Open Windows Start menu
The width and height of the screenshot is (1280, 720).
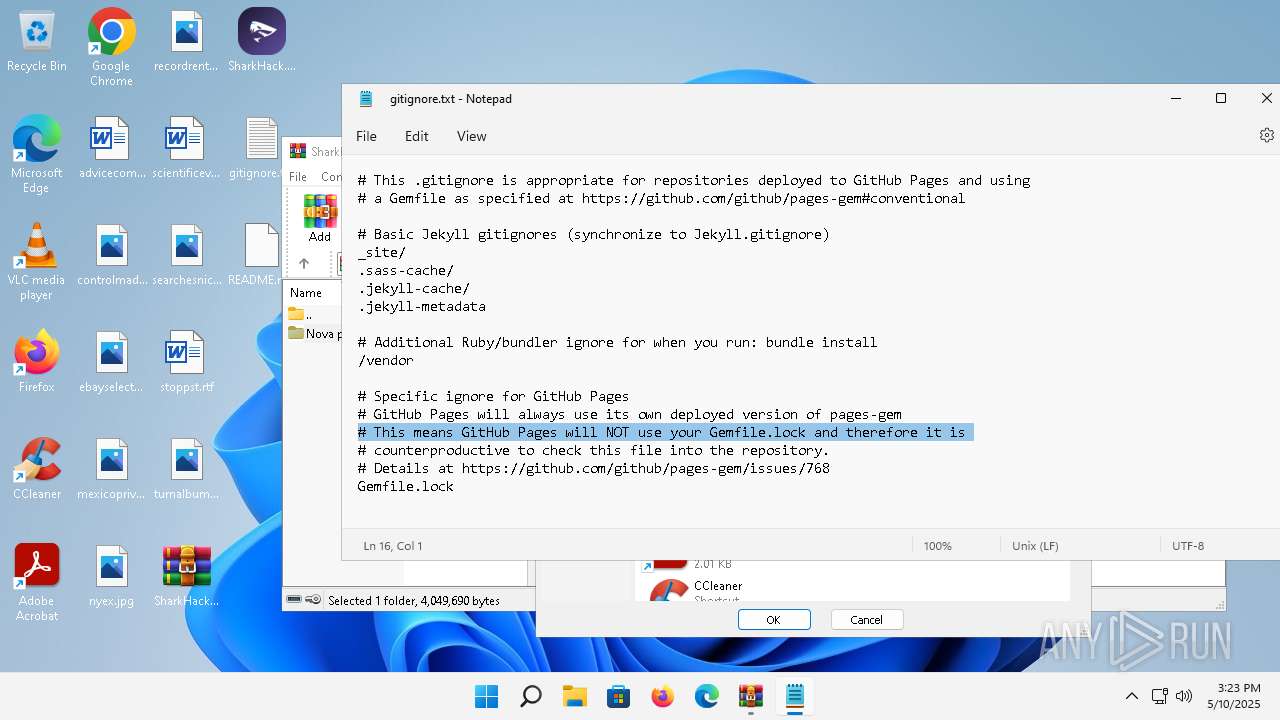tap(487, 696)
